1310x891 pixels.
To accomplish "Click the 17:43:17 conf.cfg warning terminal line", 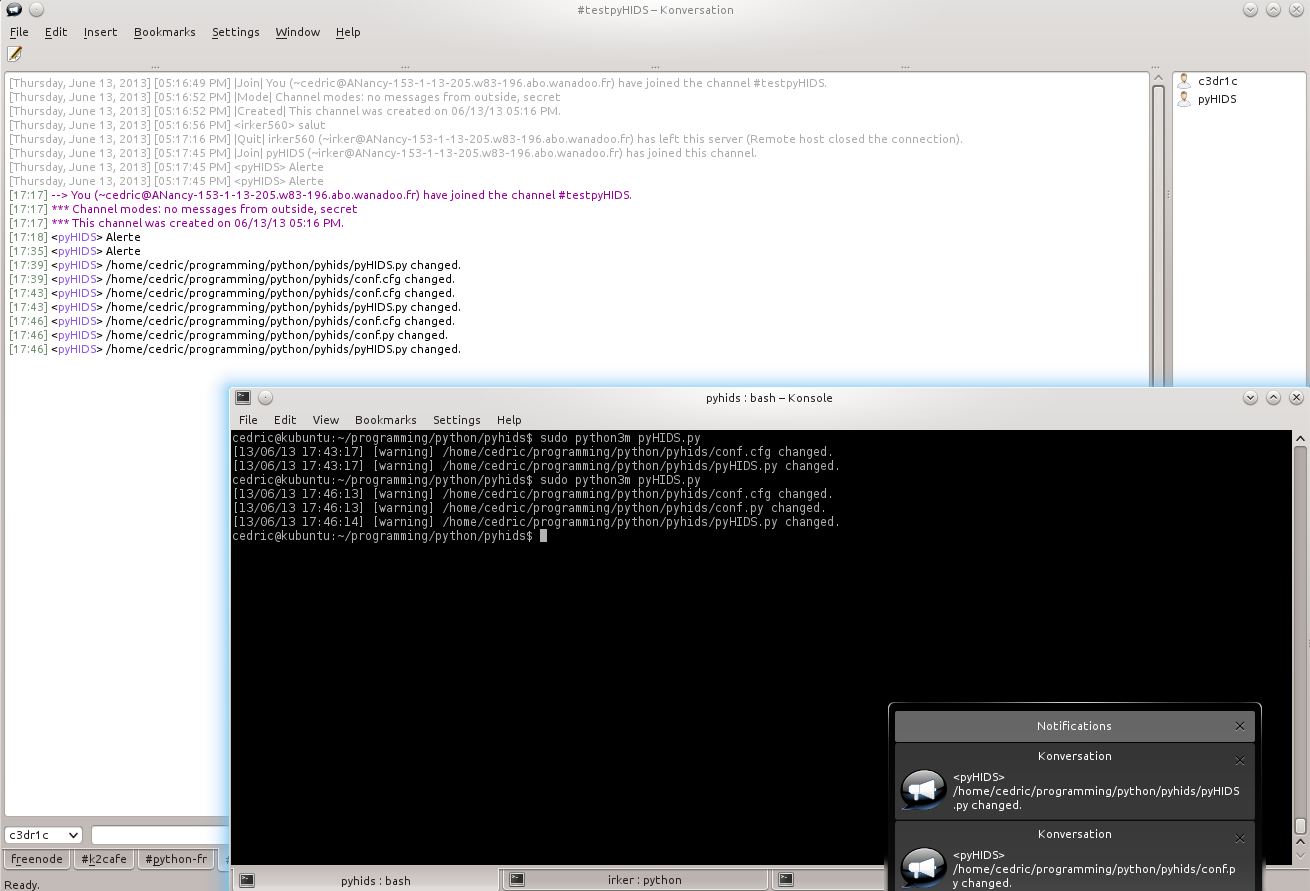I will click(533, 452).
